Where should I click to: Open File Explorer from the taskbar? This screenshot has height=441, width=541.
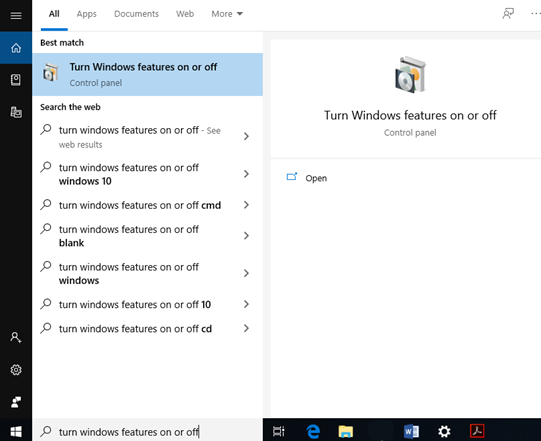345,431
